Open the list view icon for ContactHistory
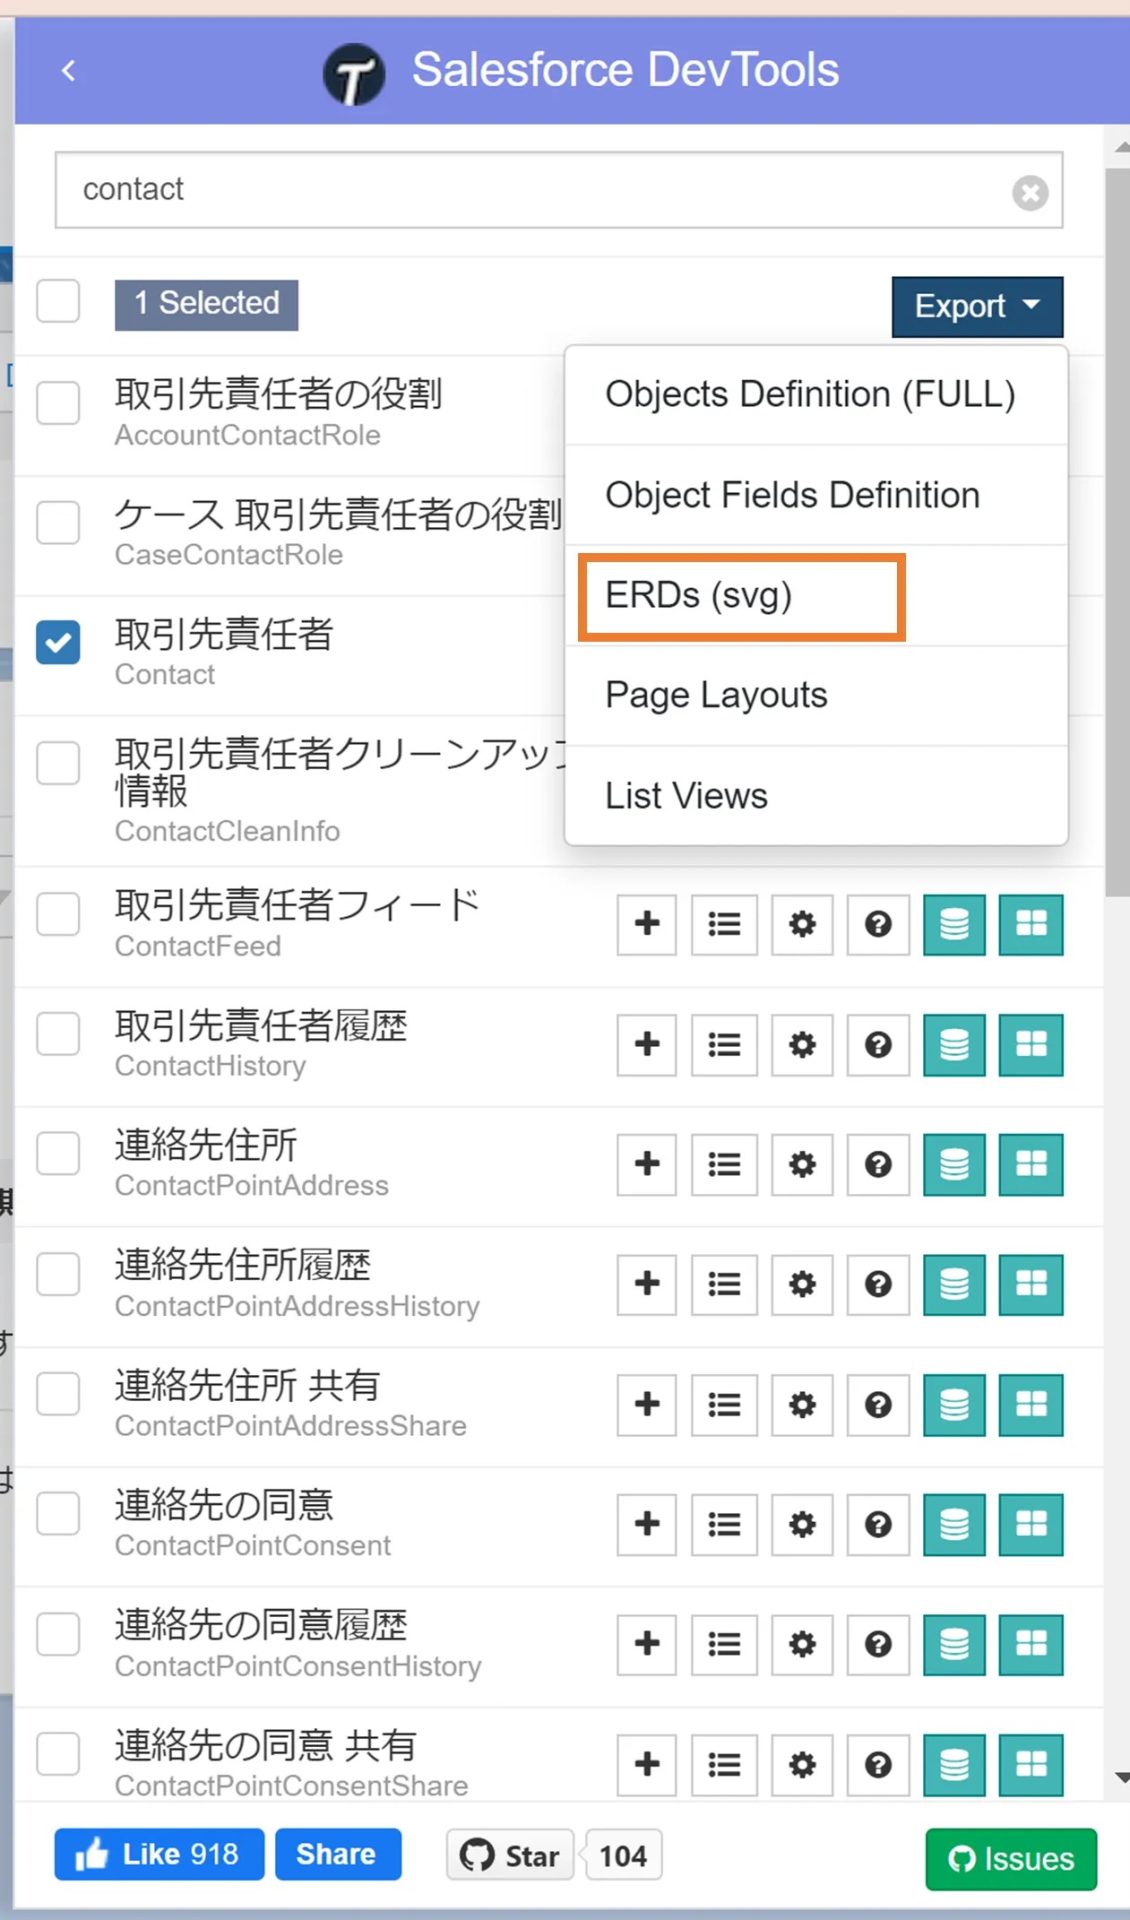The height and width of the screenshot is (1920, 1130). click(723, 1045)
